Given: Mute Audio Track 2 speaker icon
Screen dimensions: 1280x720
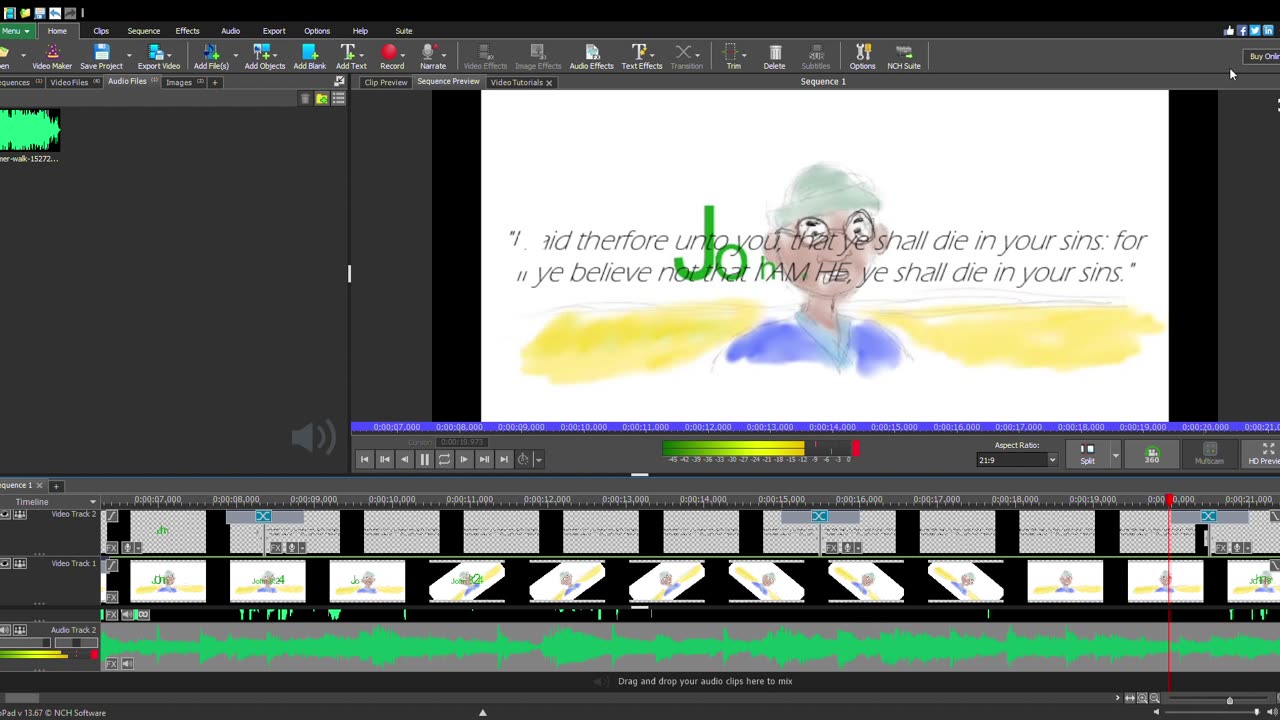Looking at the screenshot, I should point(5,630).
